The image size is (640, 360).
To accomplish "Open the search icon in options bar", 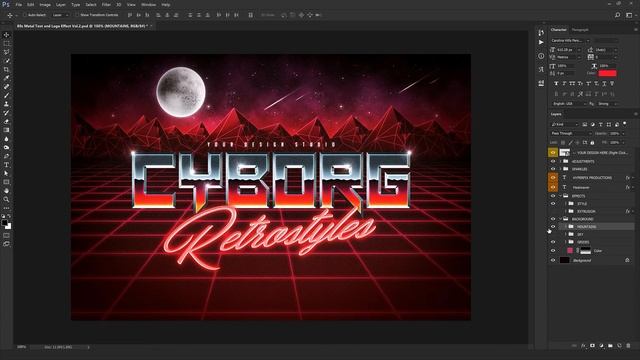I will pos(618,15).
